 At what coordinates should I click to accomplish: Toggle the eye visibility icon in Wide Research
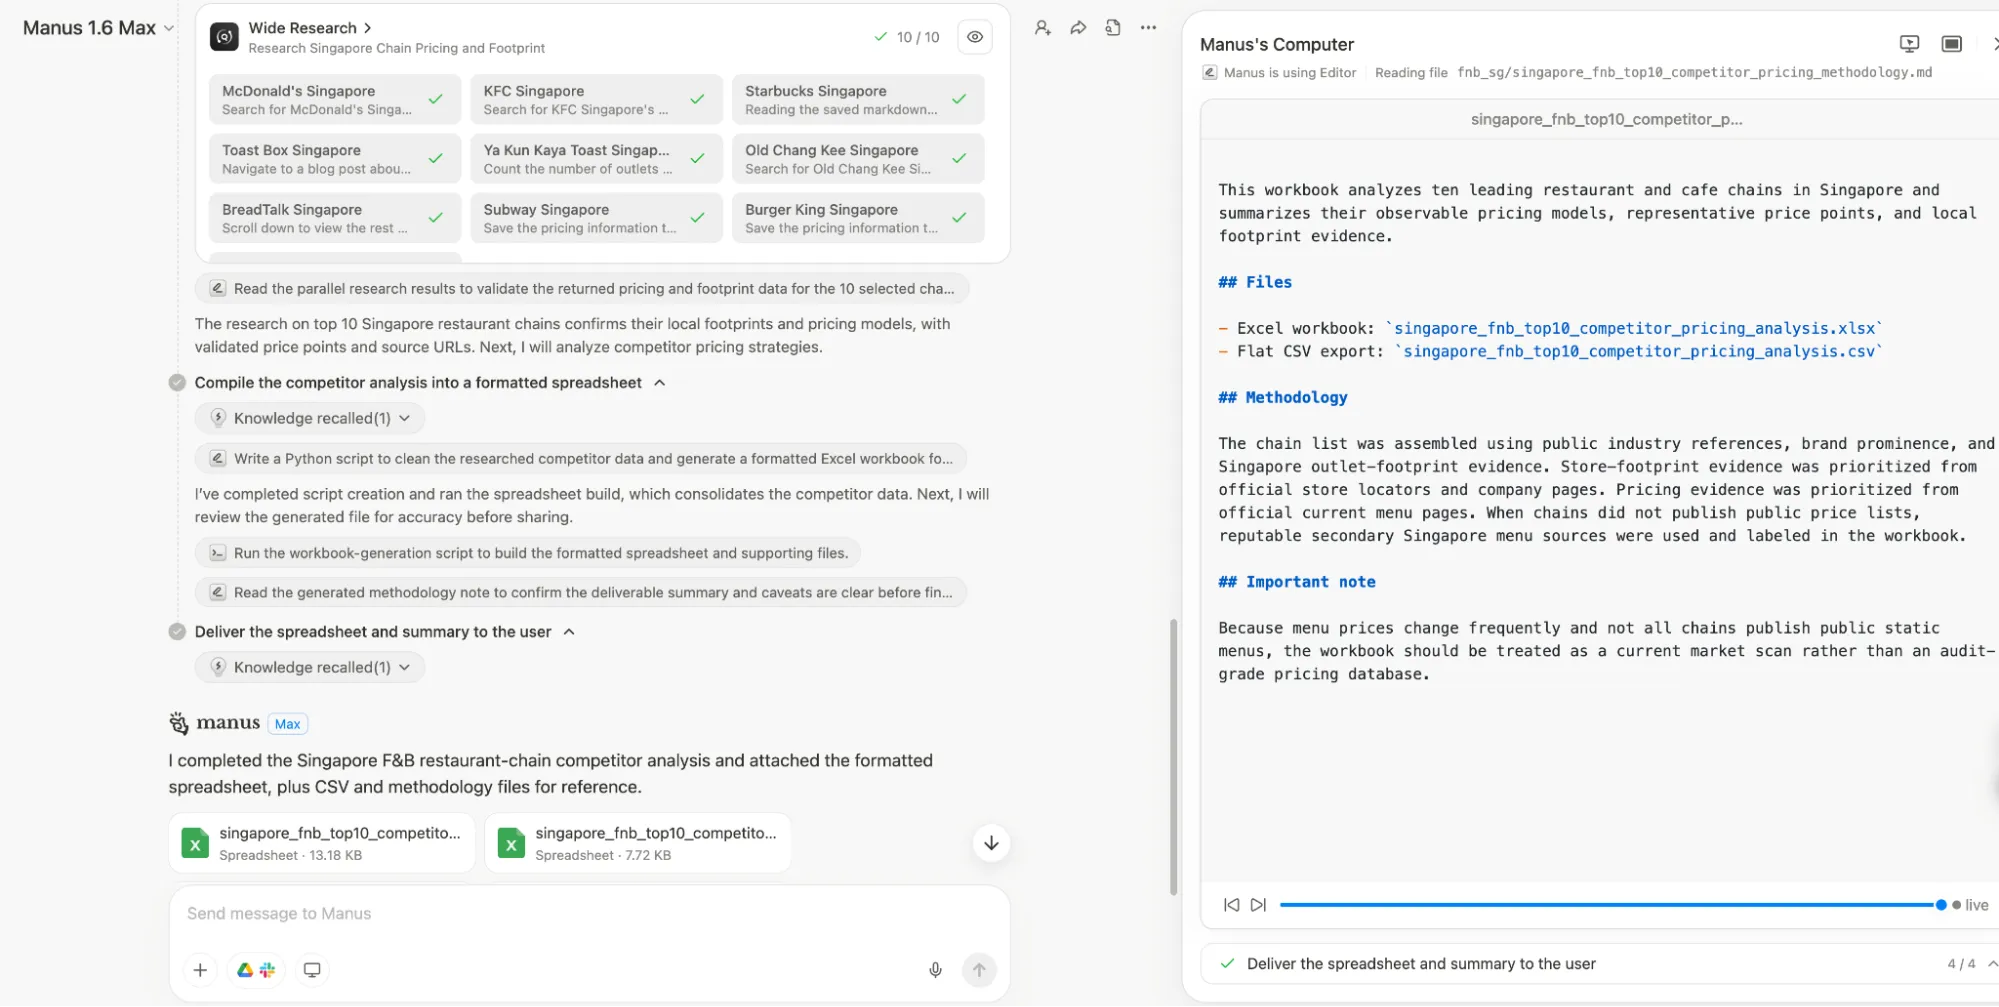(x=974, y=37)
